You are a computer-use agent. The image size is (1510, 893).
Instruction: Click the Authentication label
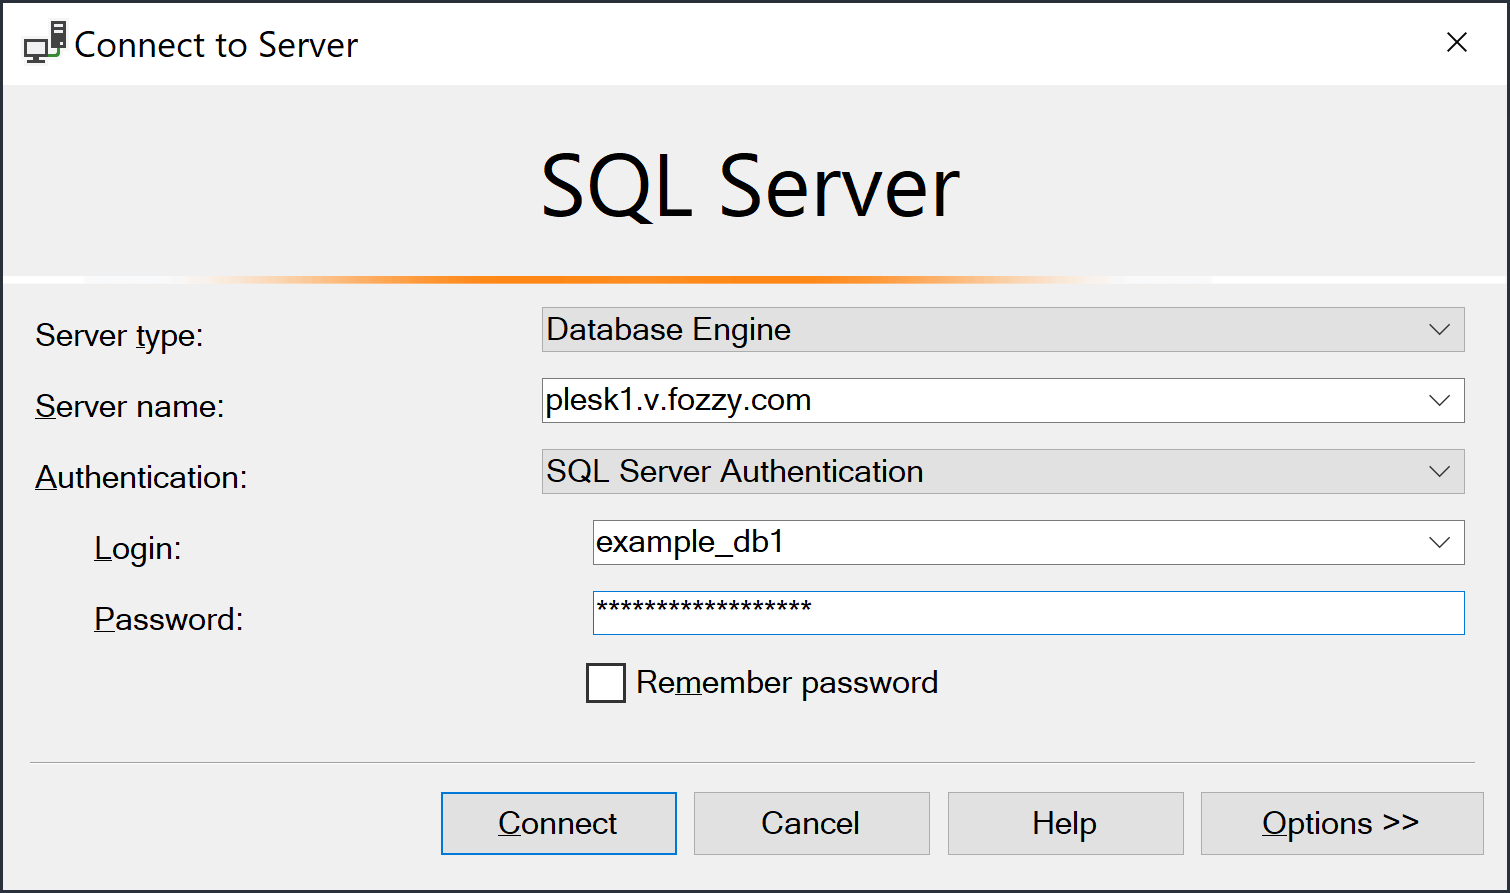(141, 478)
